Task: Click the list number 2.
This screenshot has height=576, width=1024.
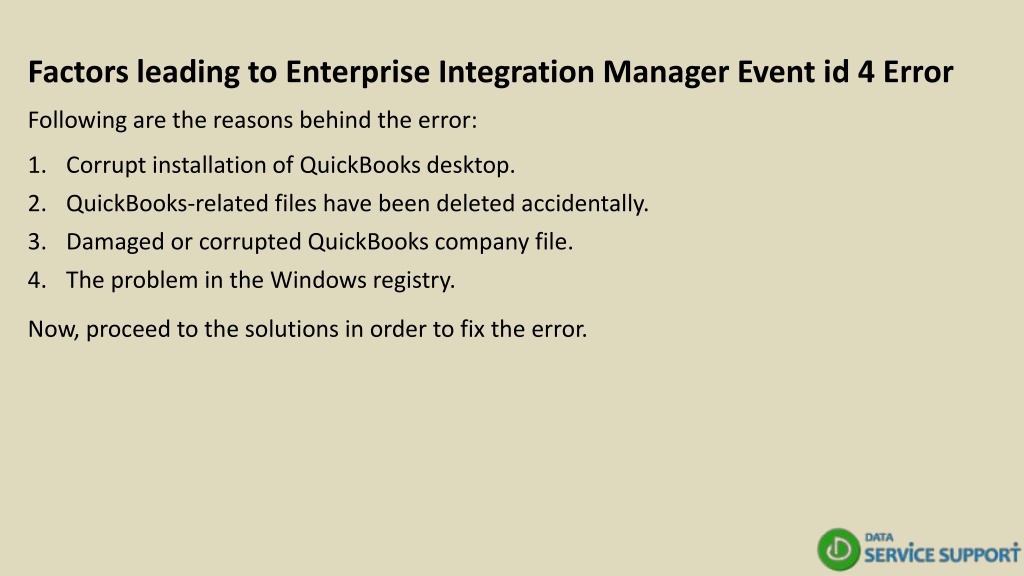Action: coord(37,203)
